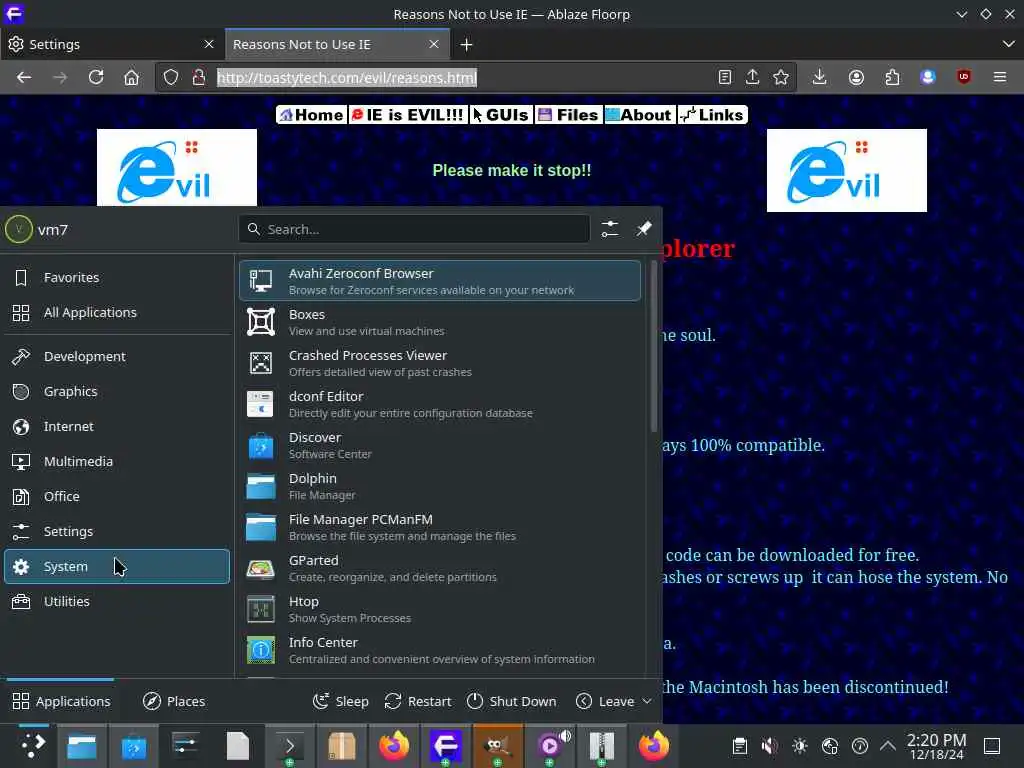Pin the application launcher open
Image resolution: width=1024 pixels, height=768 pixels.
644,229
